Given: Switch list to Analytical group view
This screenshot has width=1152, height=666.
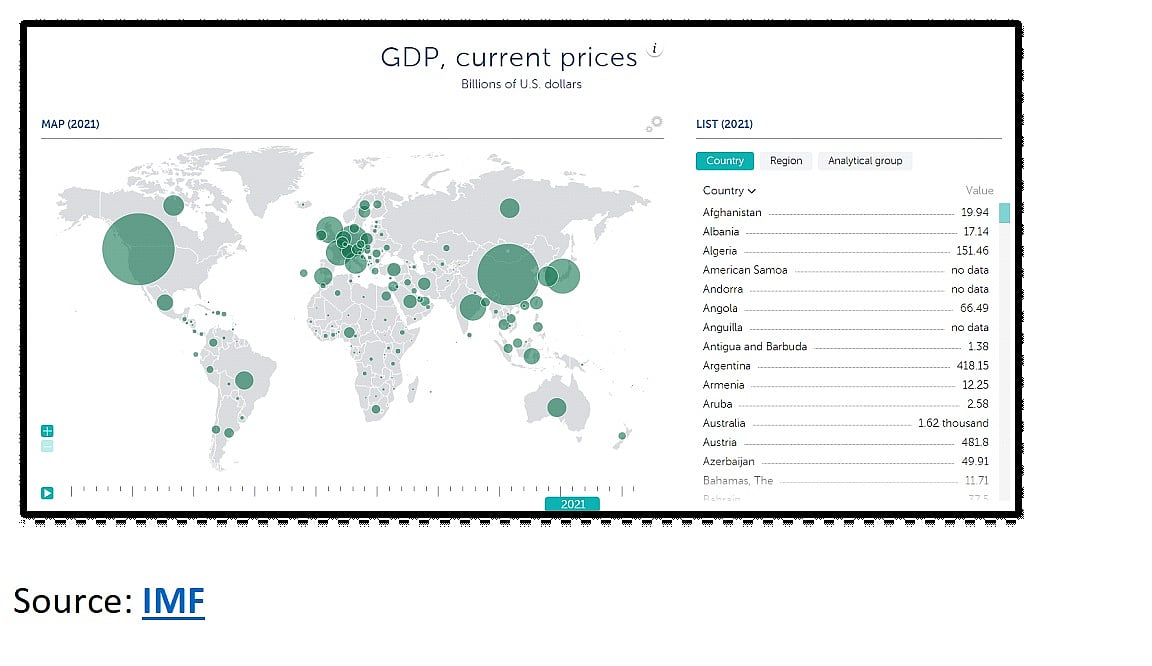Looking at the screenshot, I should click(865, 160).
